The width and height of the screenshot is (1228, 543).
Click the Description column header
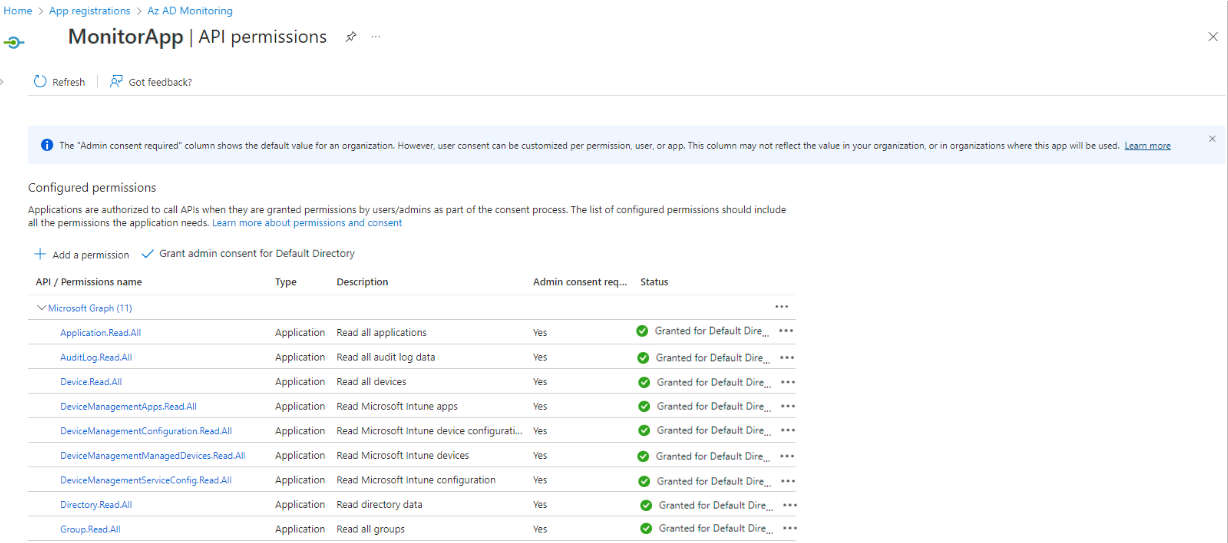tap(362, 282)
